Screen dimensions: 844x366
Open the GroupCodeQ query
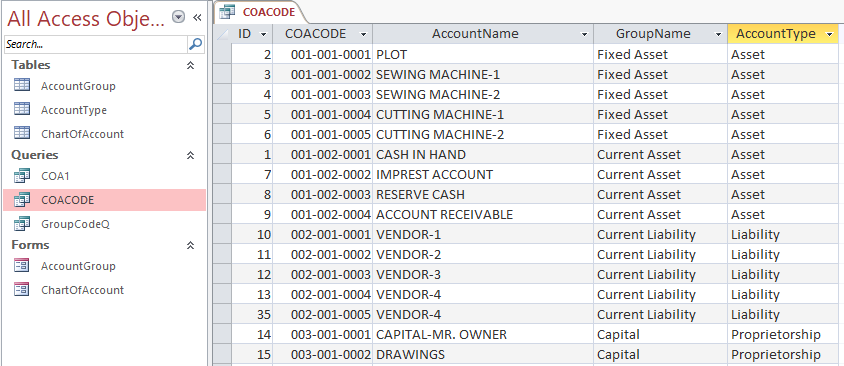(x=75, y=224)
